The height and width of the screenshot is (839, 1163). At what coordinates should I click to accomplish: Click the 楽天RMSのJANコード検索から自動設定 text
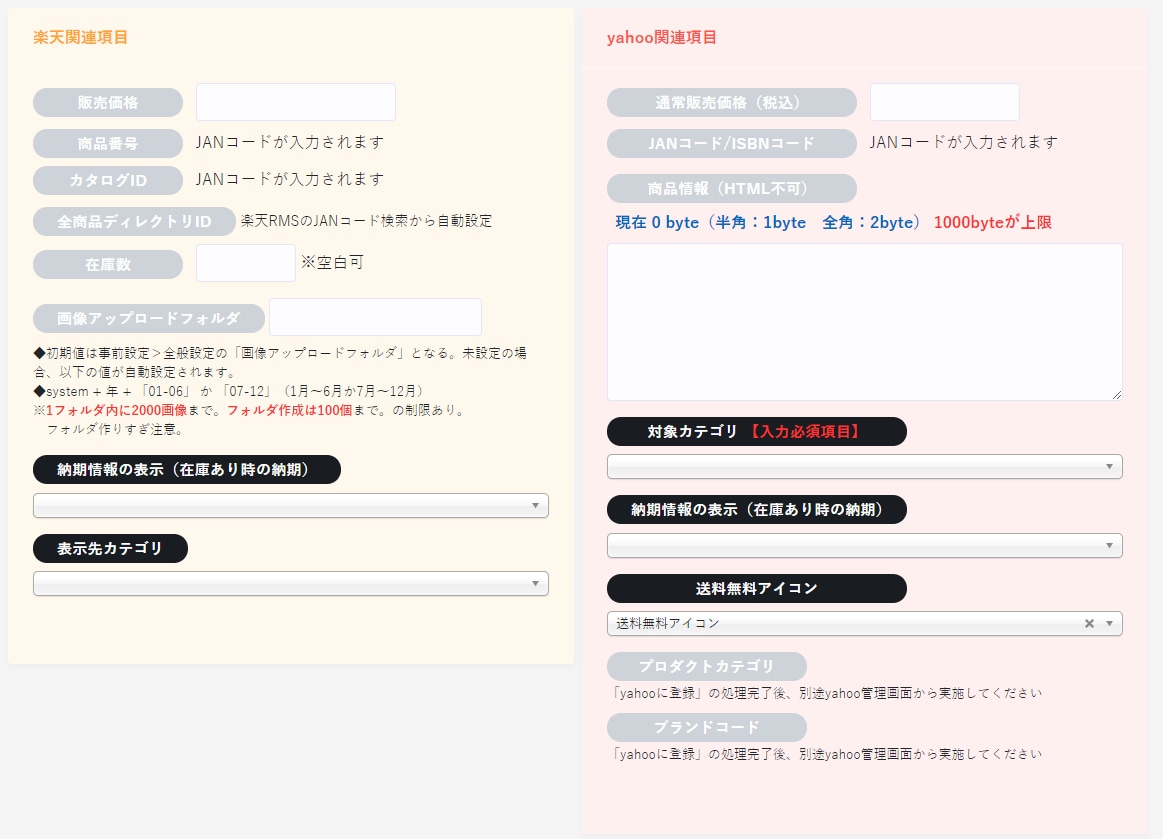[366, 220]
